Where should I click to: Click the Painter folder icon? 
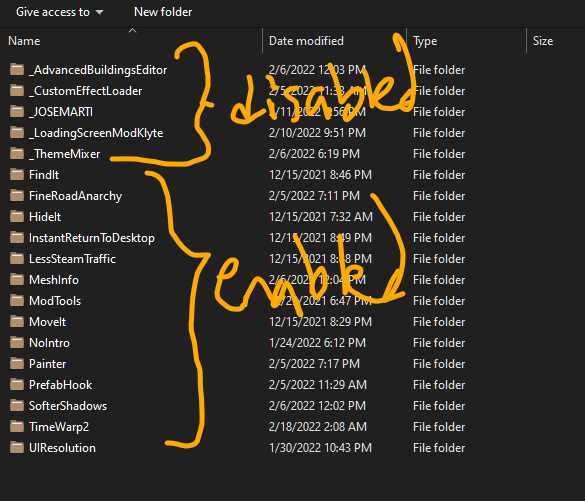point(17,364)
